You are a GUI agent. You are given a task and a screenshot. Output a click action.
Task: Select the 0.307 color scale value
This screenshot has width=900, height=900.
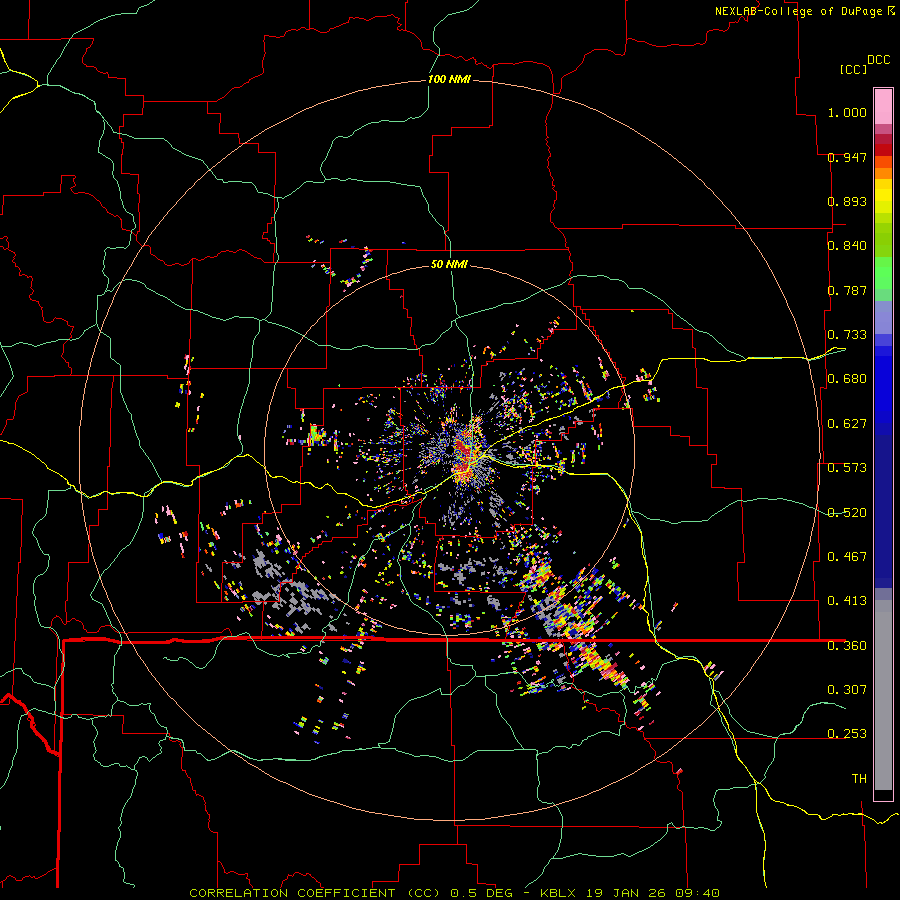click(x=847, y=690)
